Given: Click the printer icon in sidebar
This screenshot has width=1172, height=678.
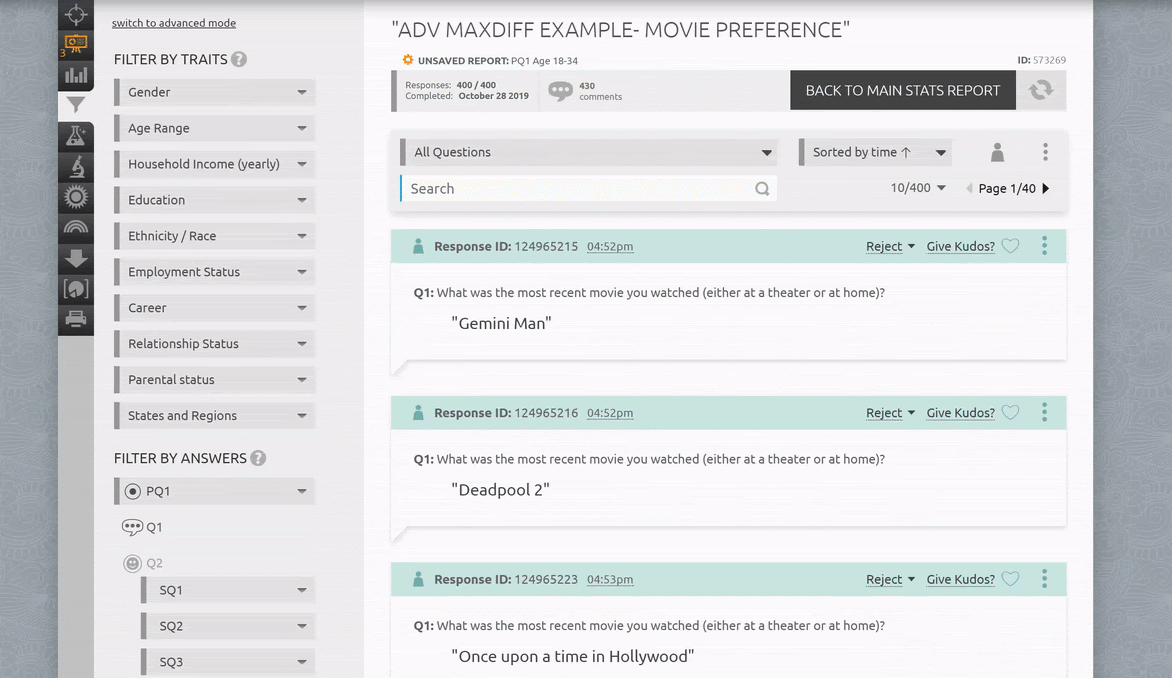Looking at the screenshot, I should tap(75, 319).
